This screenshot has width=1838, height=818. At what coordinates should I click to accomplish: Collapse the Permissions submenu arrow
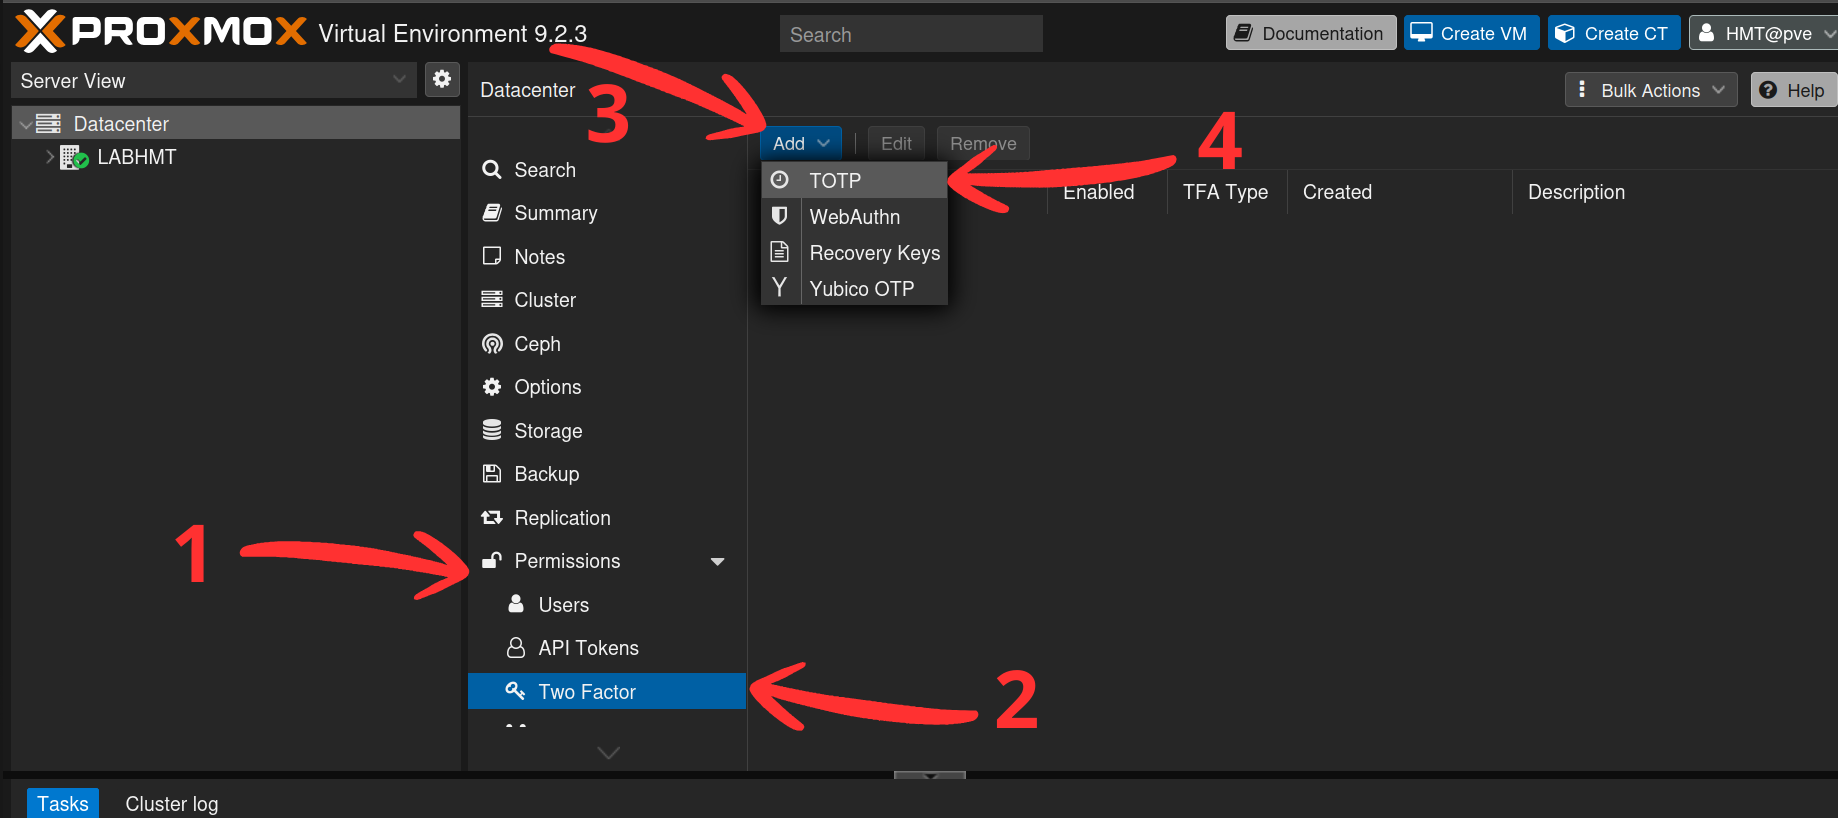(717, 562)
